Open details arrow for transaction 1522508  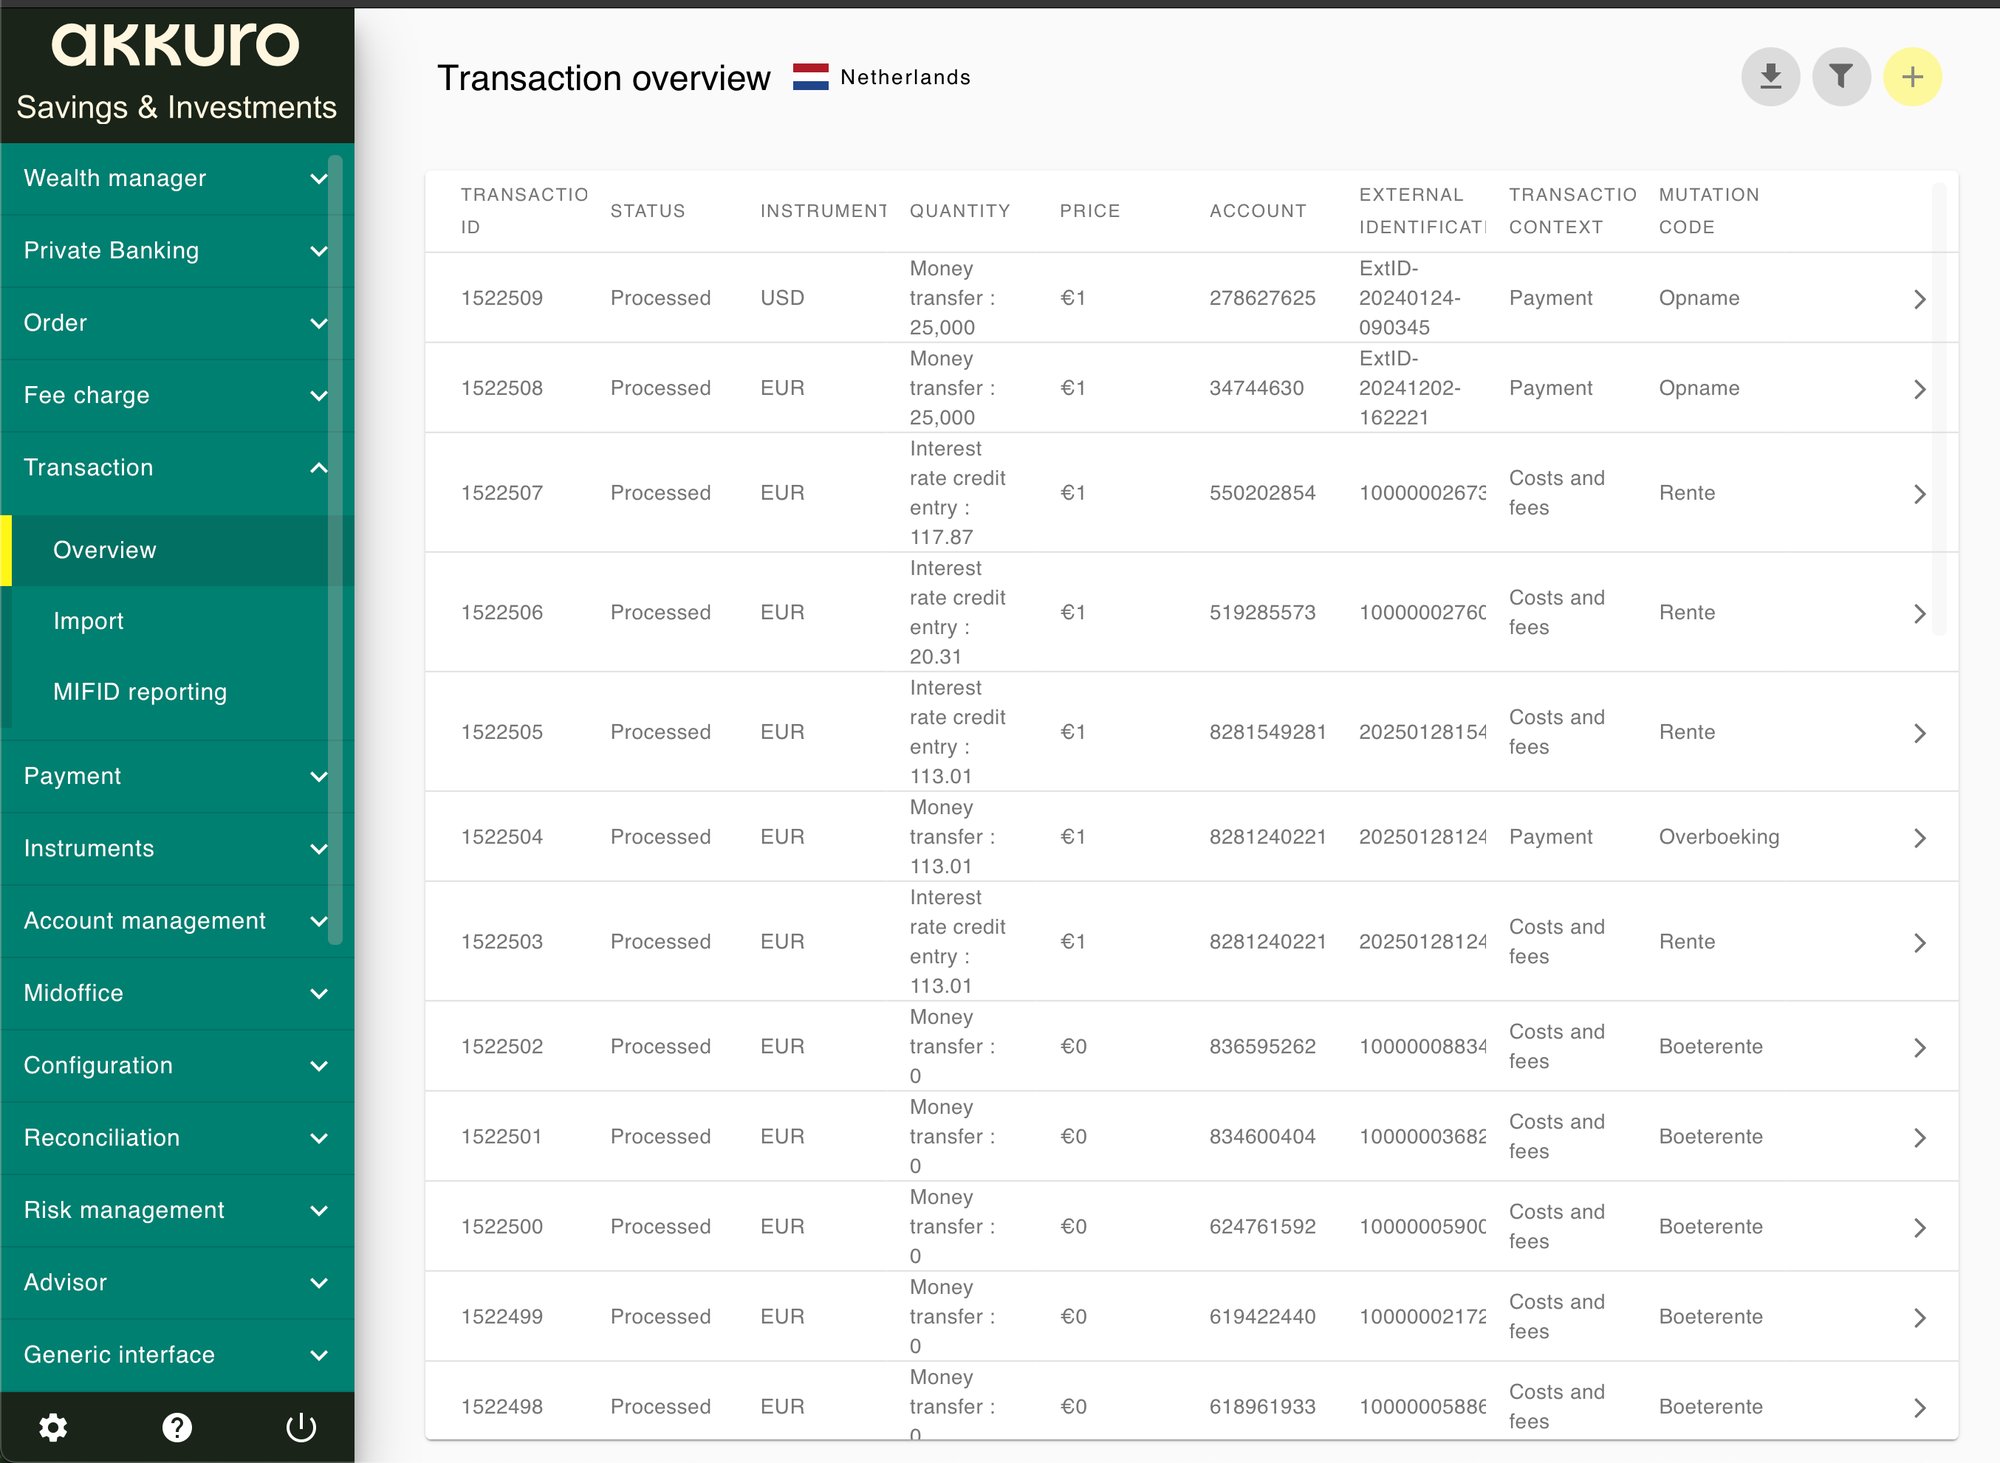(1919, 389)
